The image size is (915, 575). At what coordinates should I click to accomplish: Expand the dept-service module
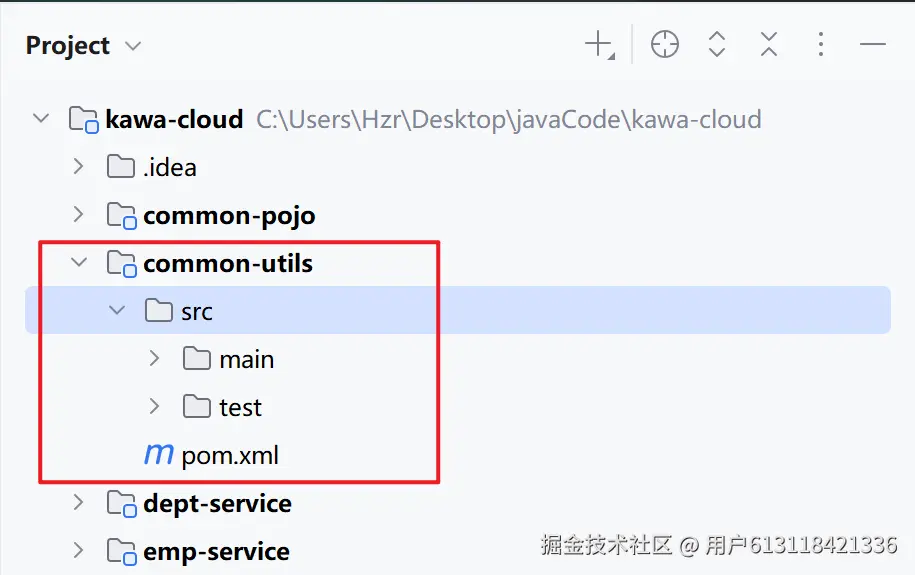click(x=79, y=502)
